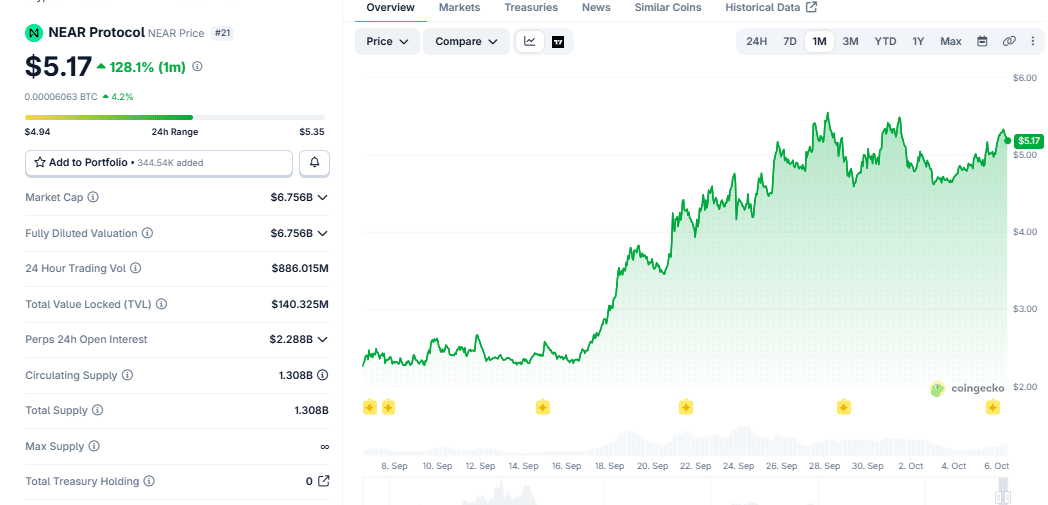Click the $5.35 range high value
This screenshot has width=1048, height=505.
pyautogui.click(x=312, y=132)
